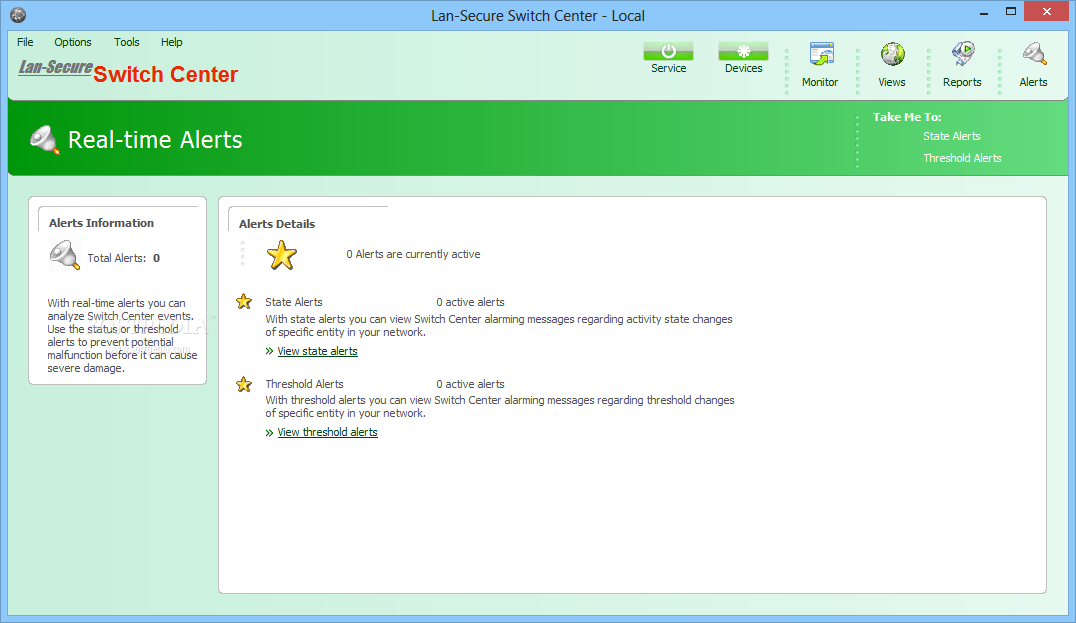1076x623 pixels.
Task: Click the Alerts megaphone toolbar icon
Action: tap(1034, 54)
